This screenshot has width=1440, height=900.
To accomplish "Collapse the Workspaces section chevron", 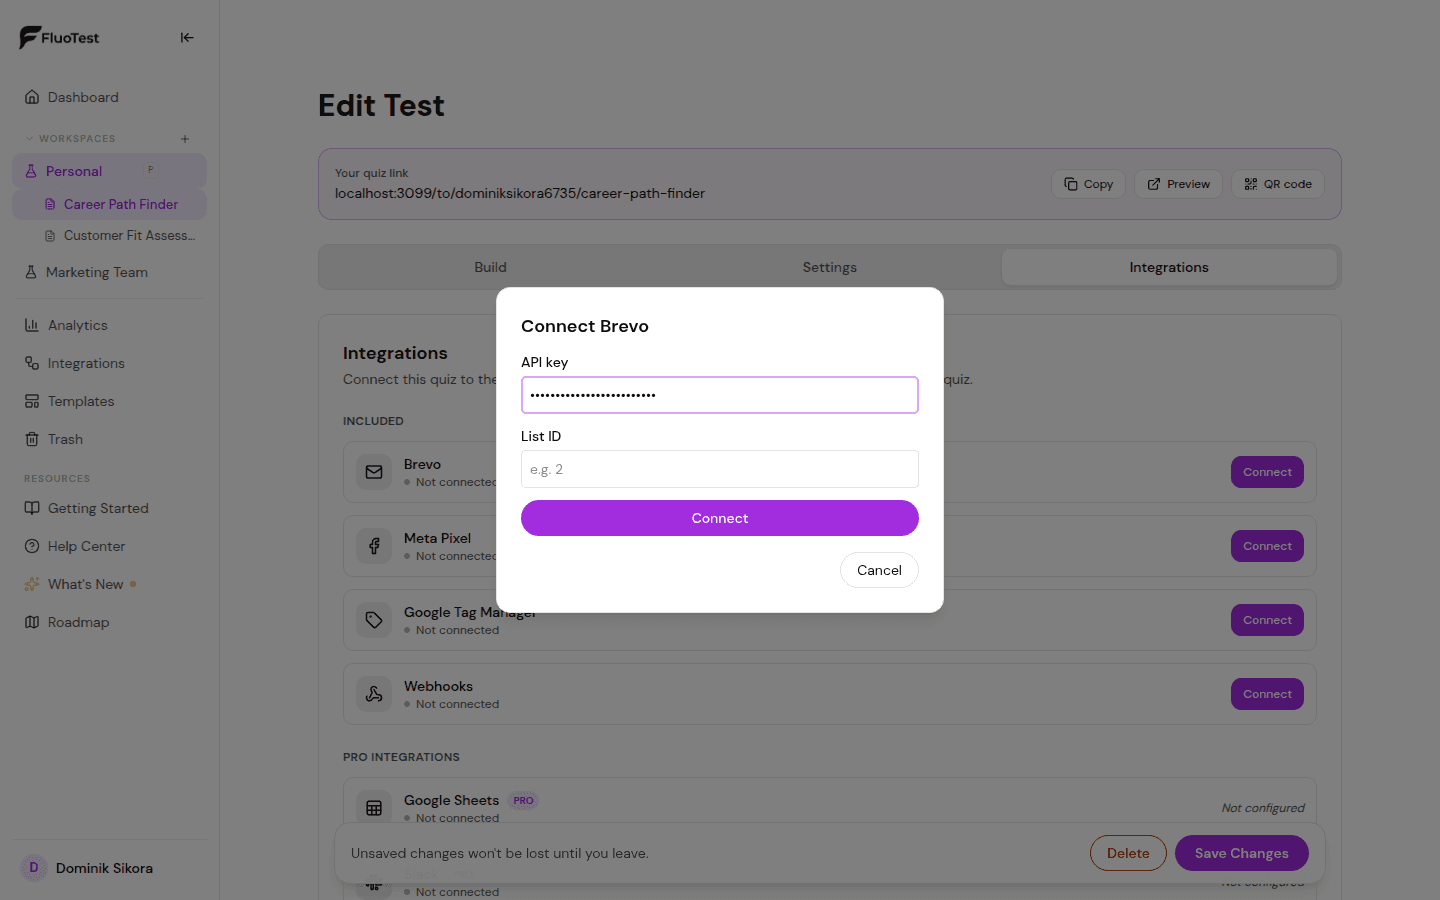I will 29,139.
